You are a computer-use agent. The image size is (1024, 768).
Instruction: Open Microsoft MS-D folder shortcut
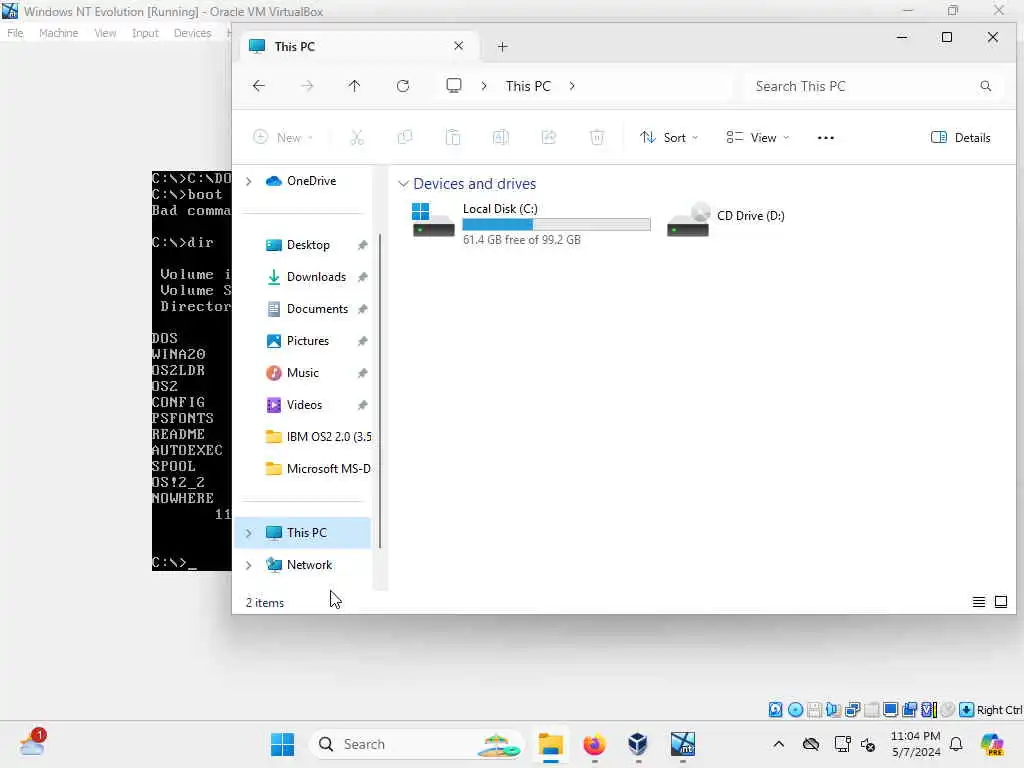pyautogui.click(x=318, y=469)
